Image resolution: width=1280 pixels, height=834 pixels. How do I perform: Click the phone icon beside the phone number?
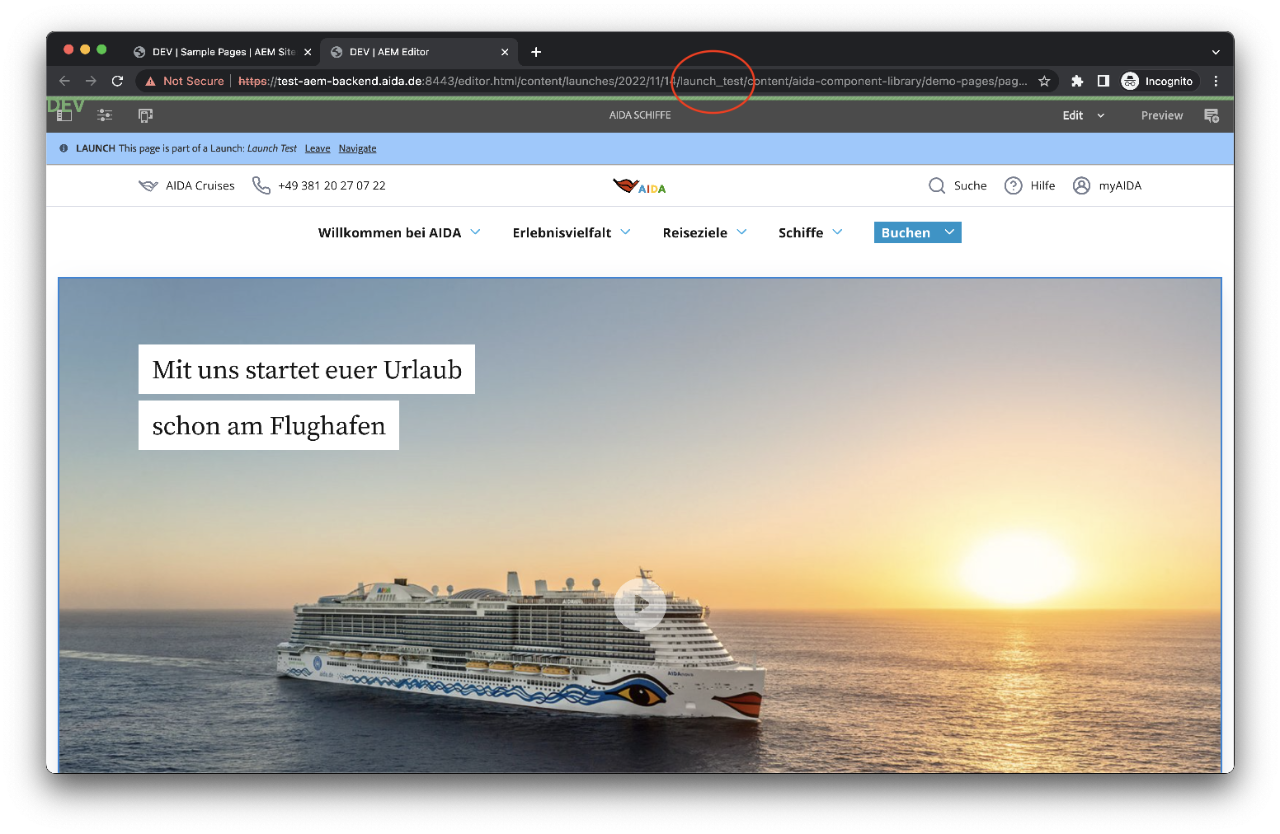point(261,185)
